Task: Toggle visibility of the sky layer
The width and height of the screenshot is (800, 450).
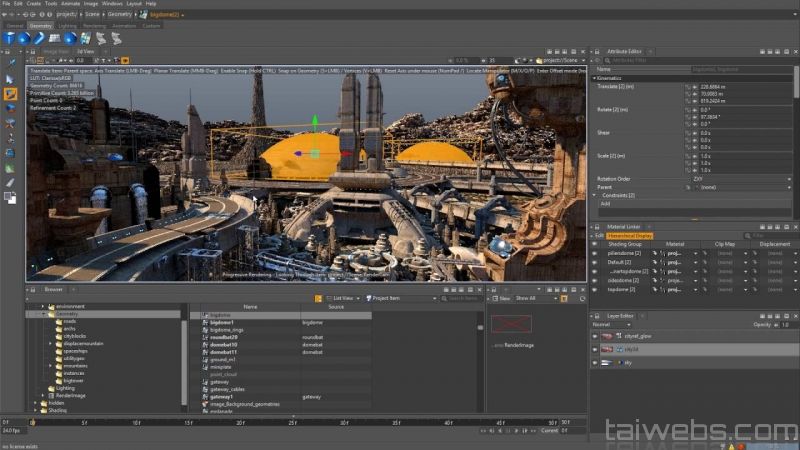Action: (594, 363)
